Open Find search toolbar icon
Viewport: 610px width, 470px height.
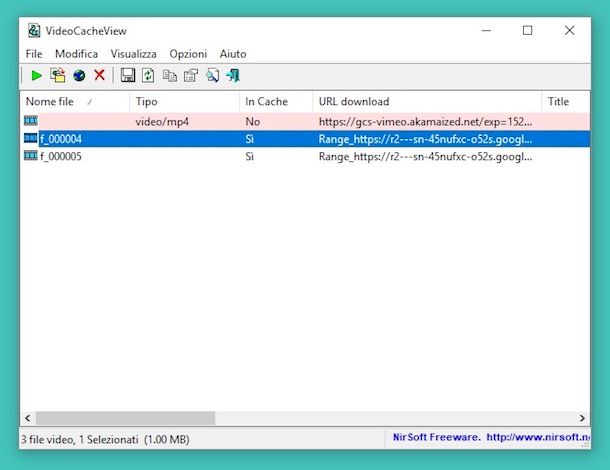click(x=213, y=75)
